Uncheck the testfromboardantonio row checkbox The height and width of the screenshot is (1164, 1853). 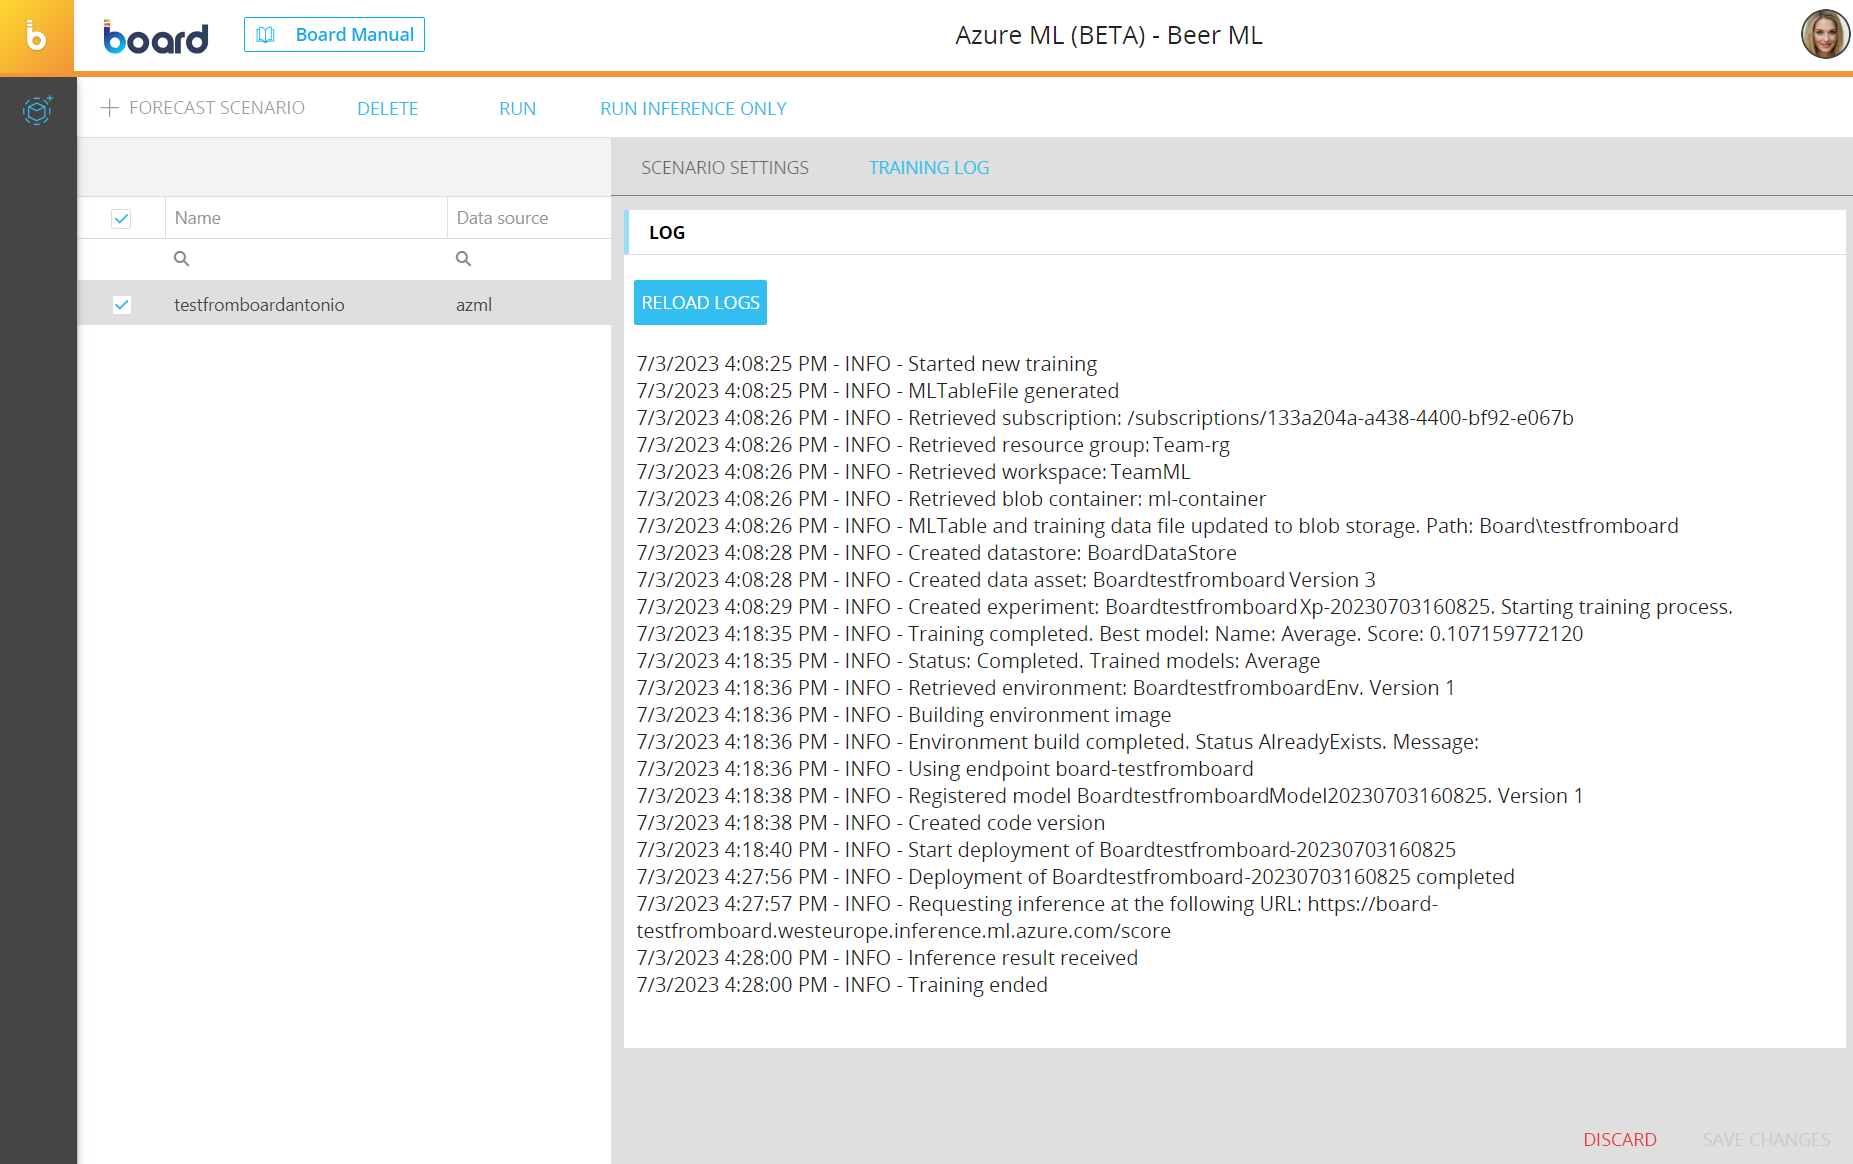point(121,305)
